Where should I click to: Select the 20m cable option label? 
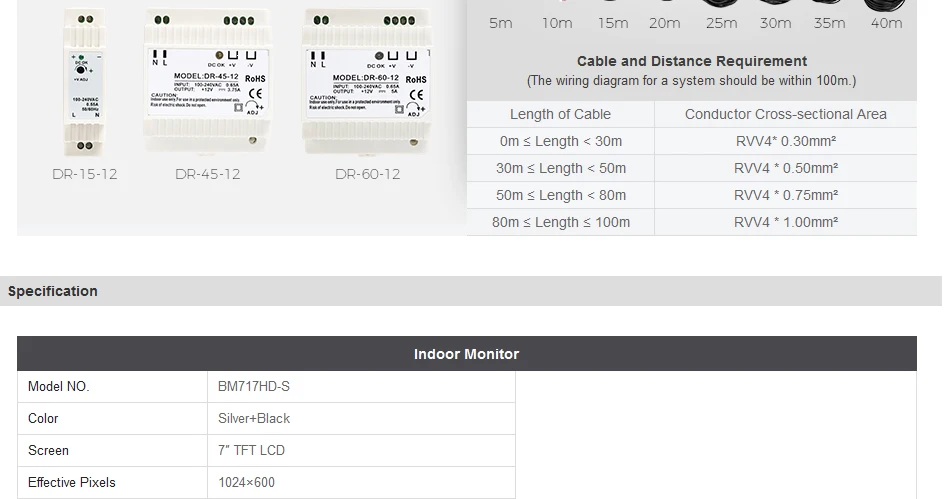click(665, 24)
